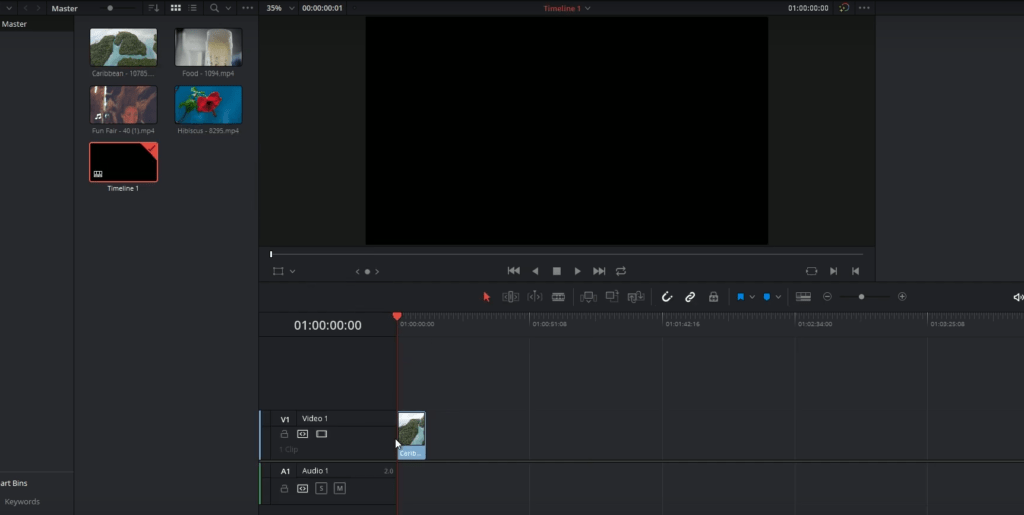The height and width of the screenshot is (515, 1024).
Task: Select the Fun Fair clip thumbnail
Action: point(123,104)
